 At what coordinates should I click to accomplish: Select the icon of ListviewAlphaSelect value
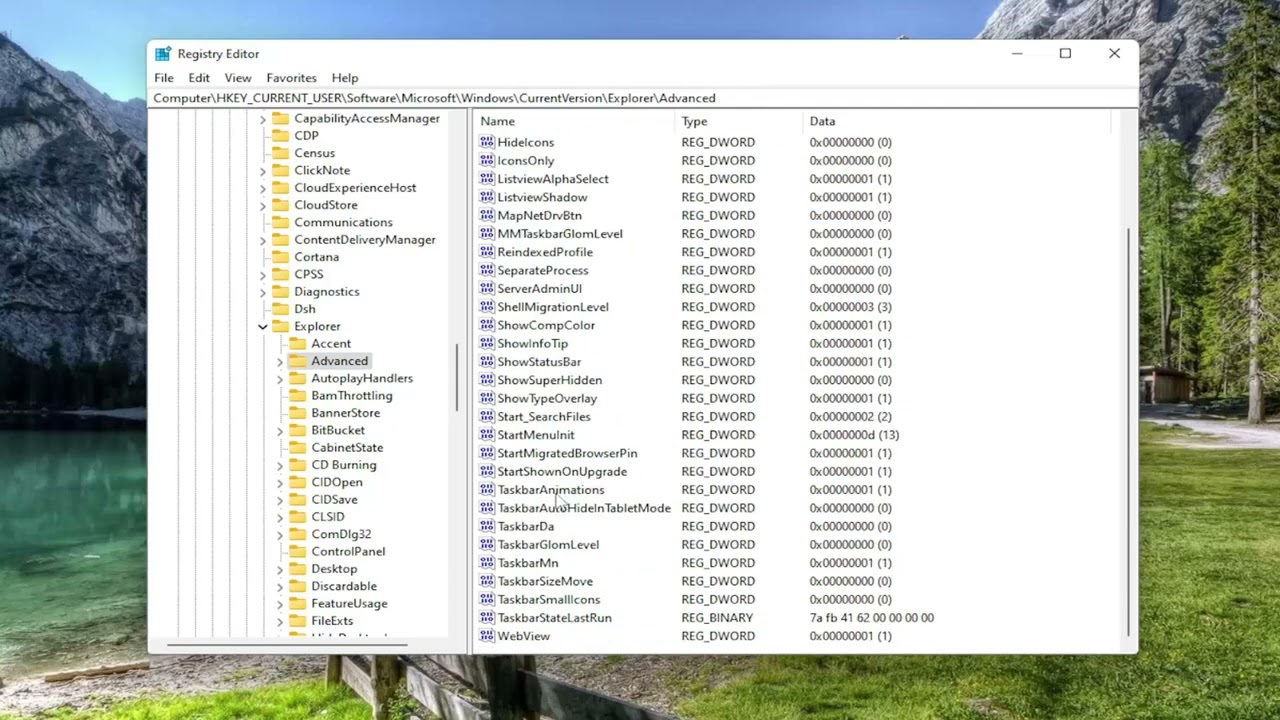pyautogui.click(x=487, y=179)
